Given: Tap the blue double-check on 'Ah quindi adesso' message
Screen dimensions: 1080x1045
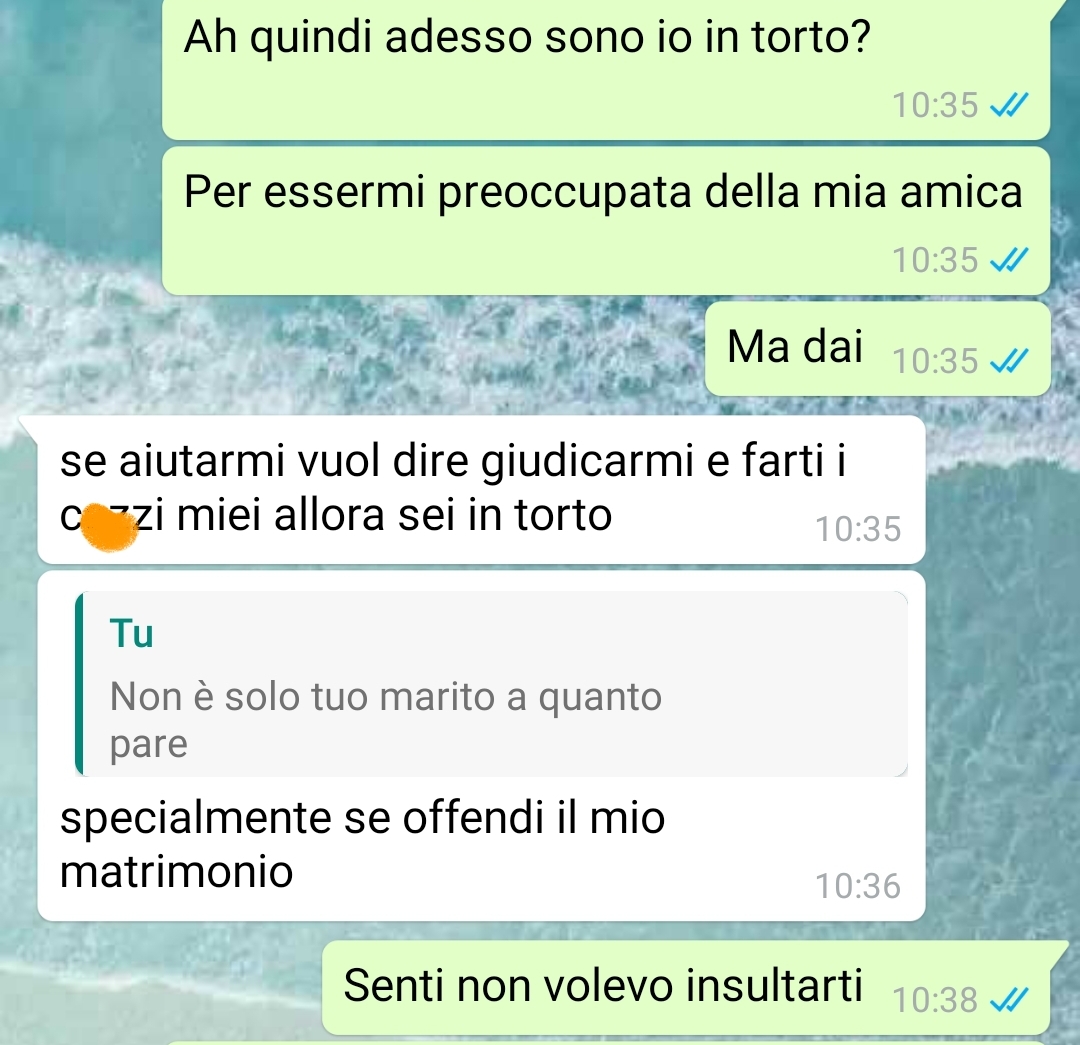Looking at the screenshot, I should [x=1009, y=105].
